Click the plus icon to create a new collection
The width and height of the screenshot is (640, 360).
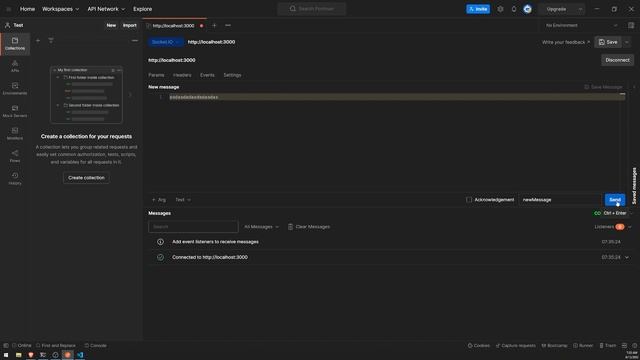point(38,40)
